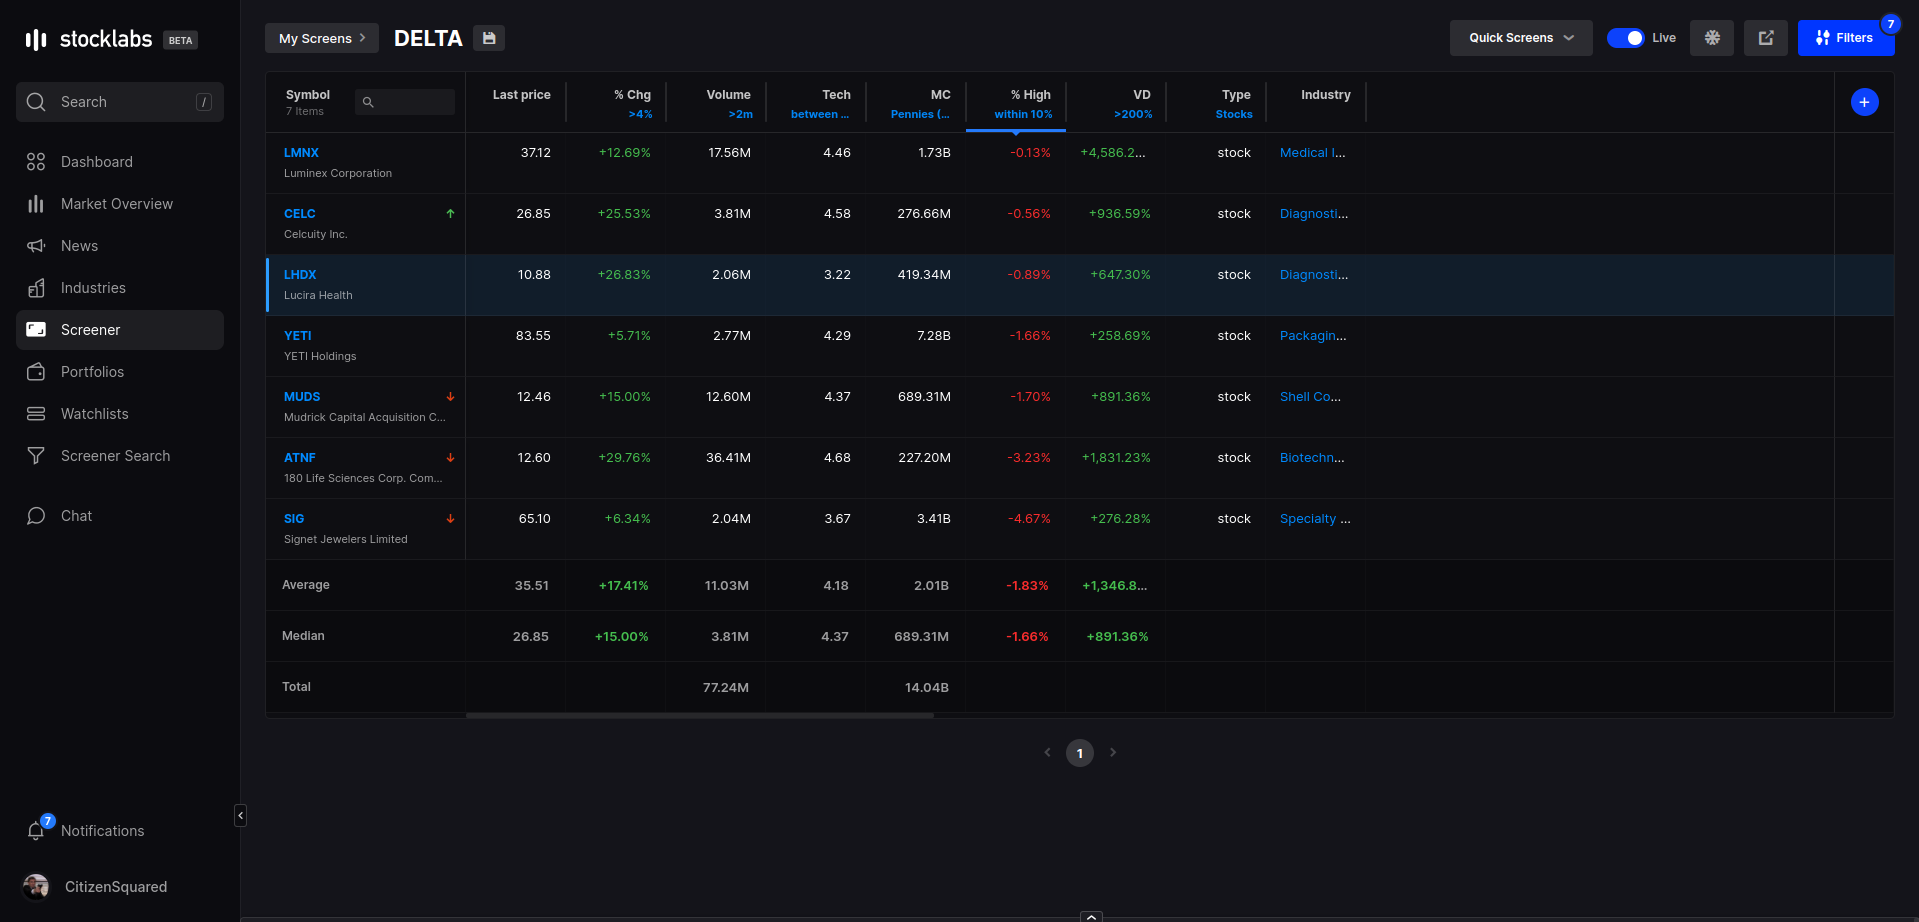Click the Chat bubble icon
The image size is (1919, 922).
click(36, 516)
